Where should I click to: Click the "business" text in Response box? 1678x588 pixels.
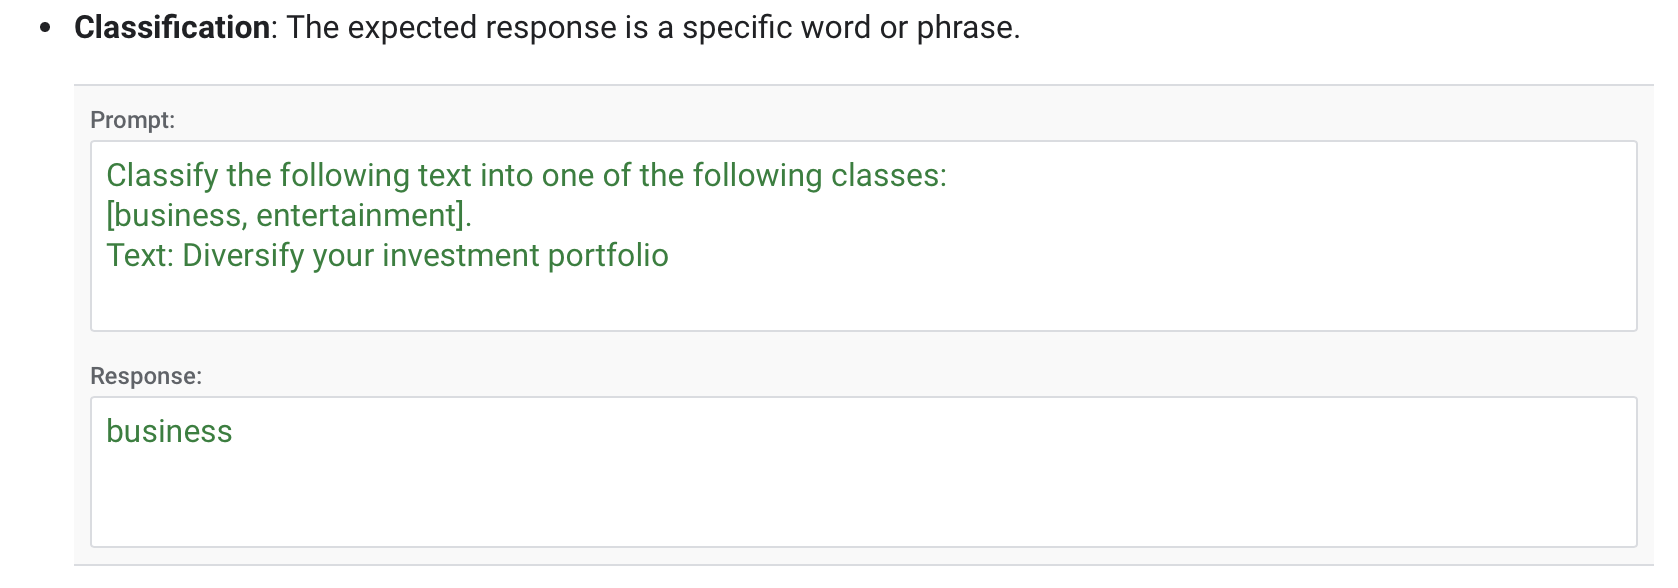click(x=169, y=431)
